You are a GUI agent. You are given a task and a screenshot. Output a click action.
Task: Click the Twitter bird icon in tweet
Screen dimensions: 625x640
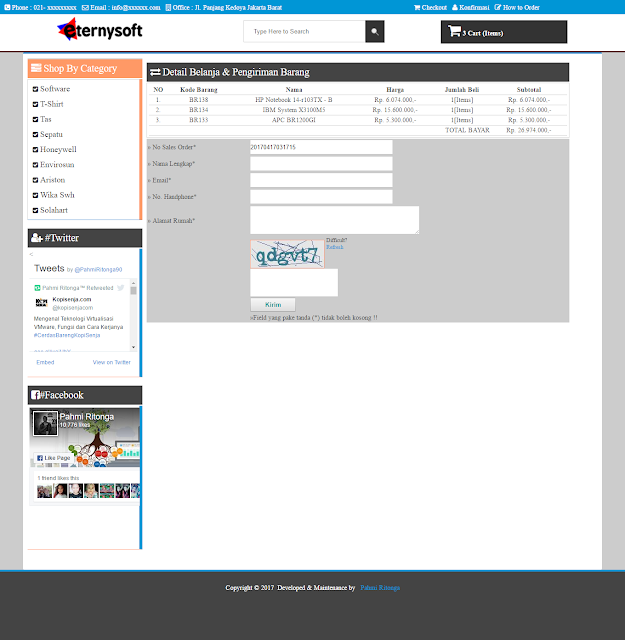pos(120,288)
